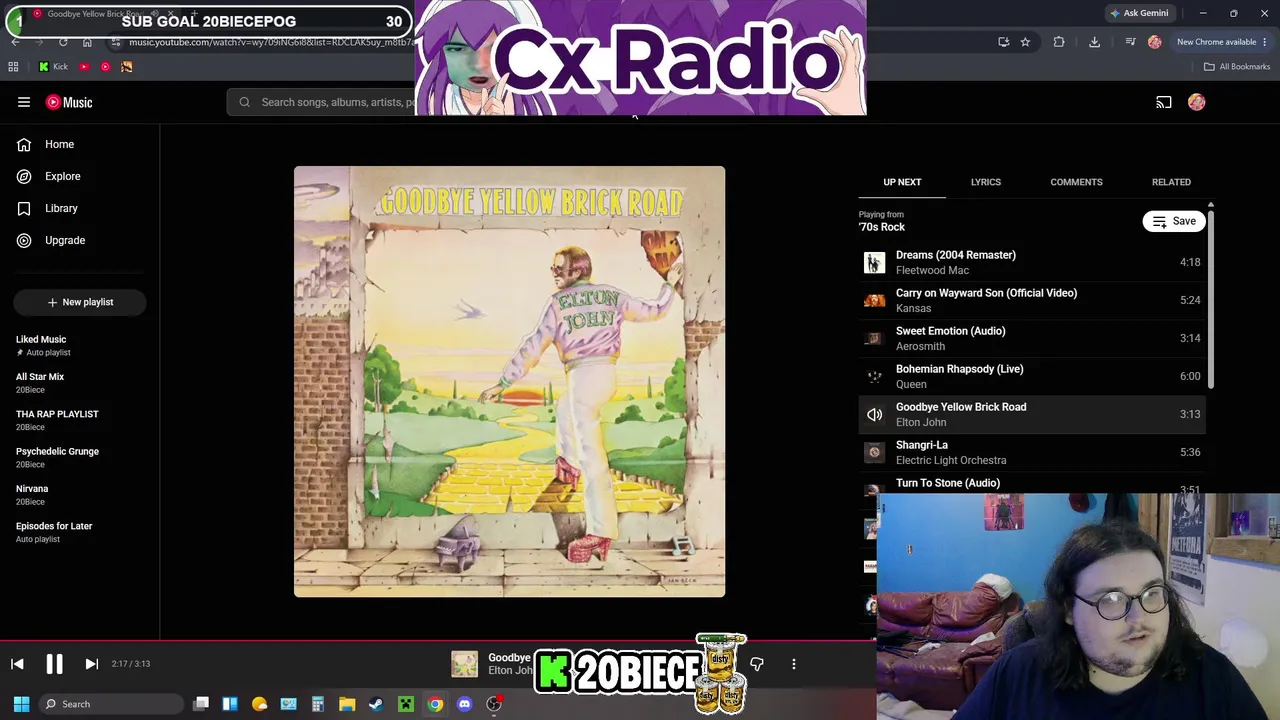Open the YouTube Music account avatar menu
This screenshot has width=1280, height=720.
click(1197, 102)
